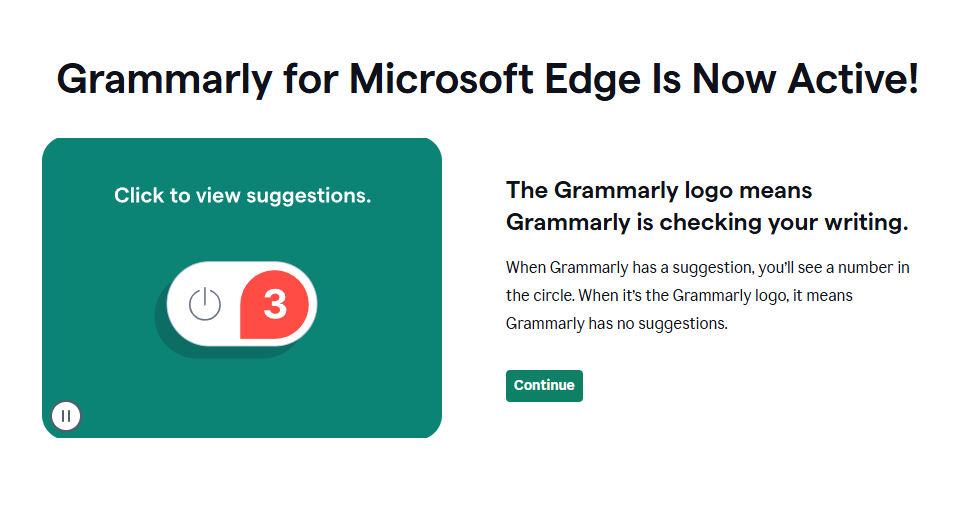
Task: Click the "Click to view suggestions." caption
Action: click(x=242, y=195)
